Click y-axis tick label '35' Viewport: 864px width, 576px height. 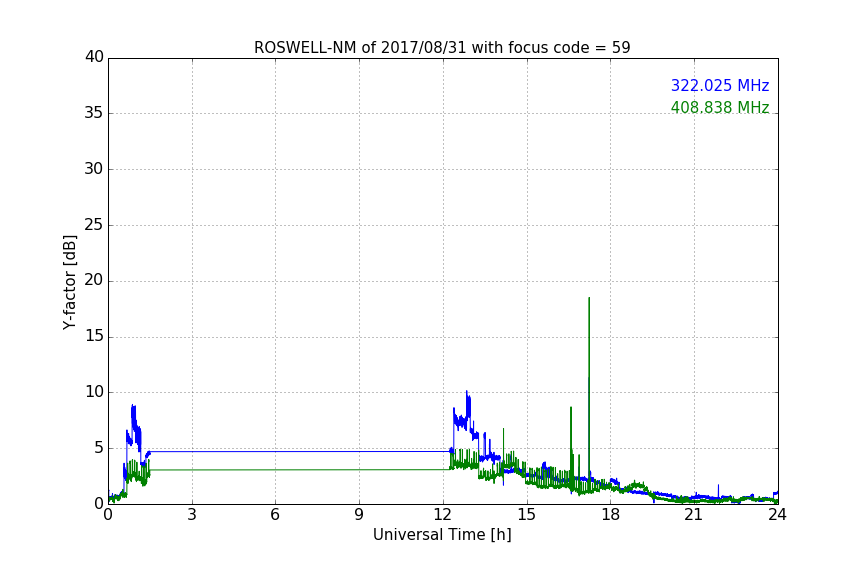[x=94, y=113]
